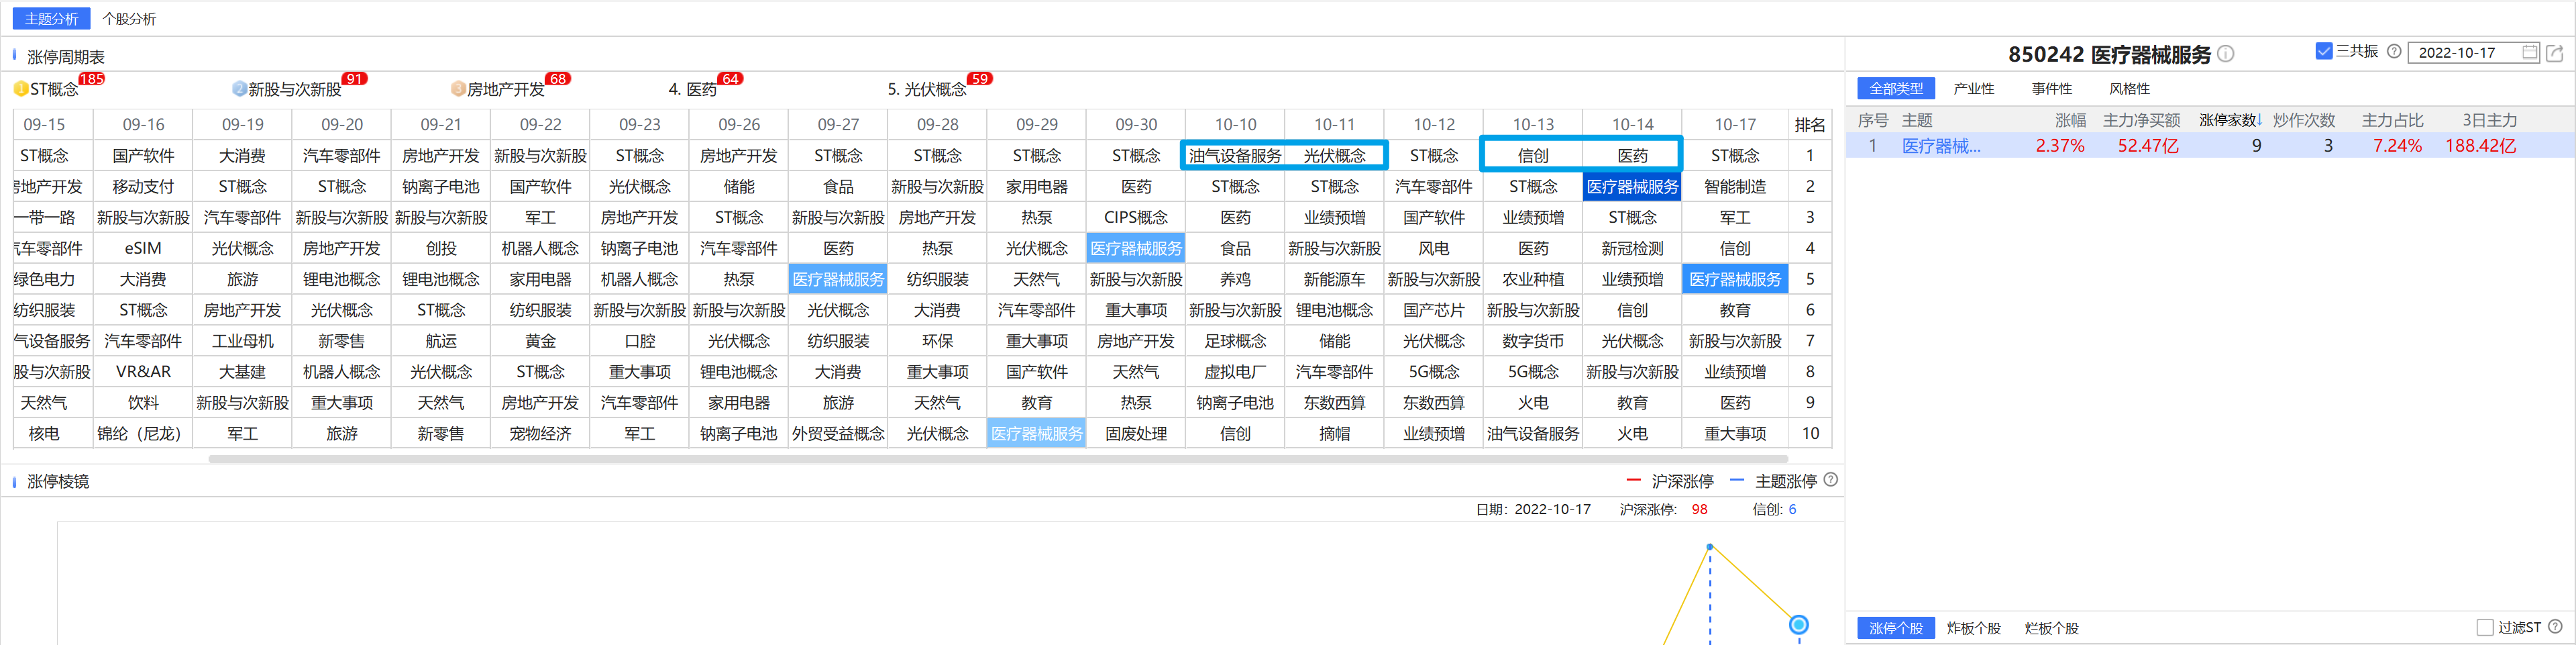
Task: Open the 涨停个股 tab
Action: click(x=1896, y=628)
